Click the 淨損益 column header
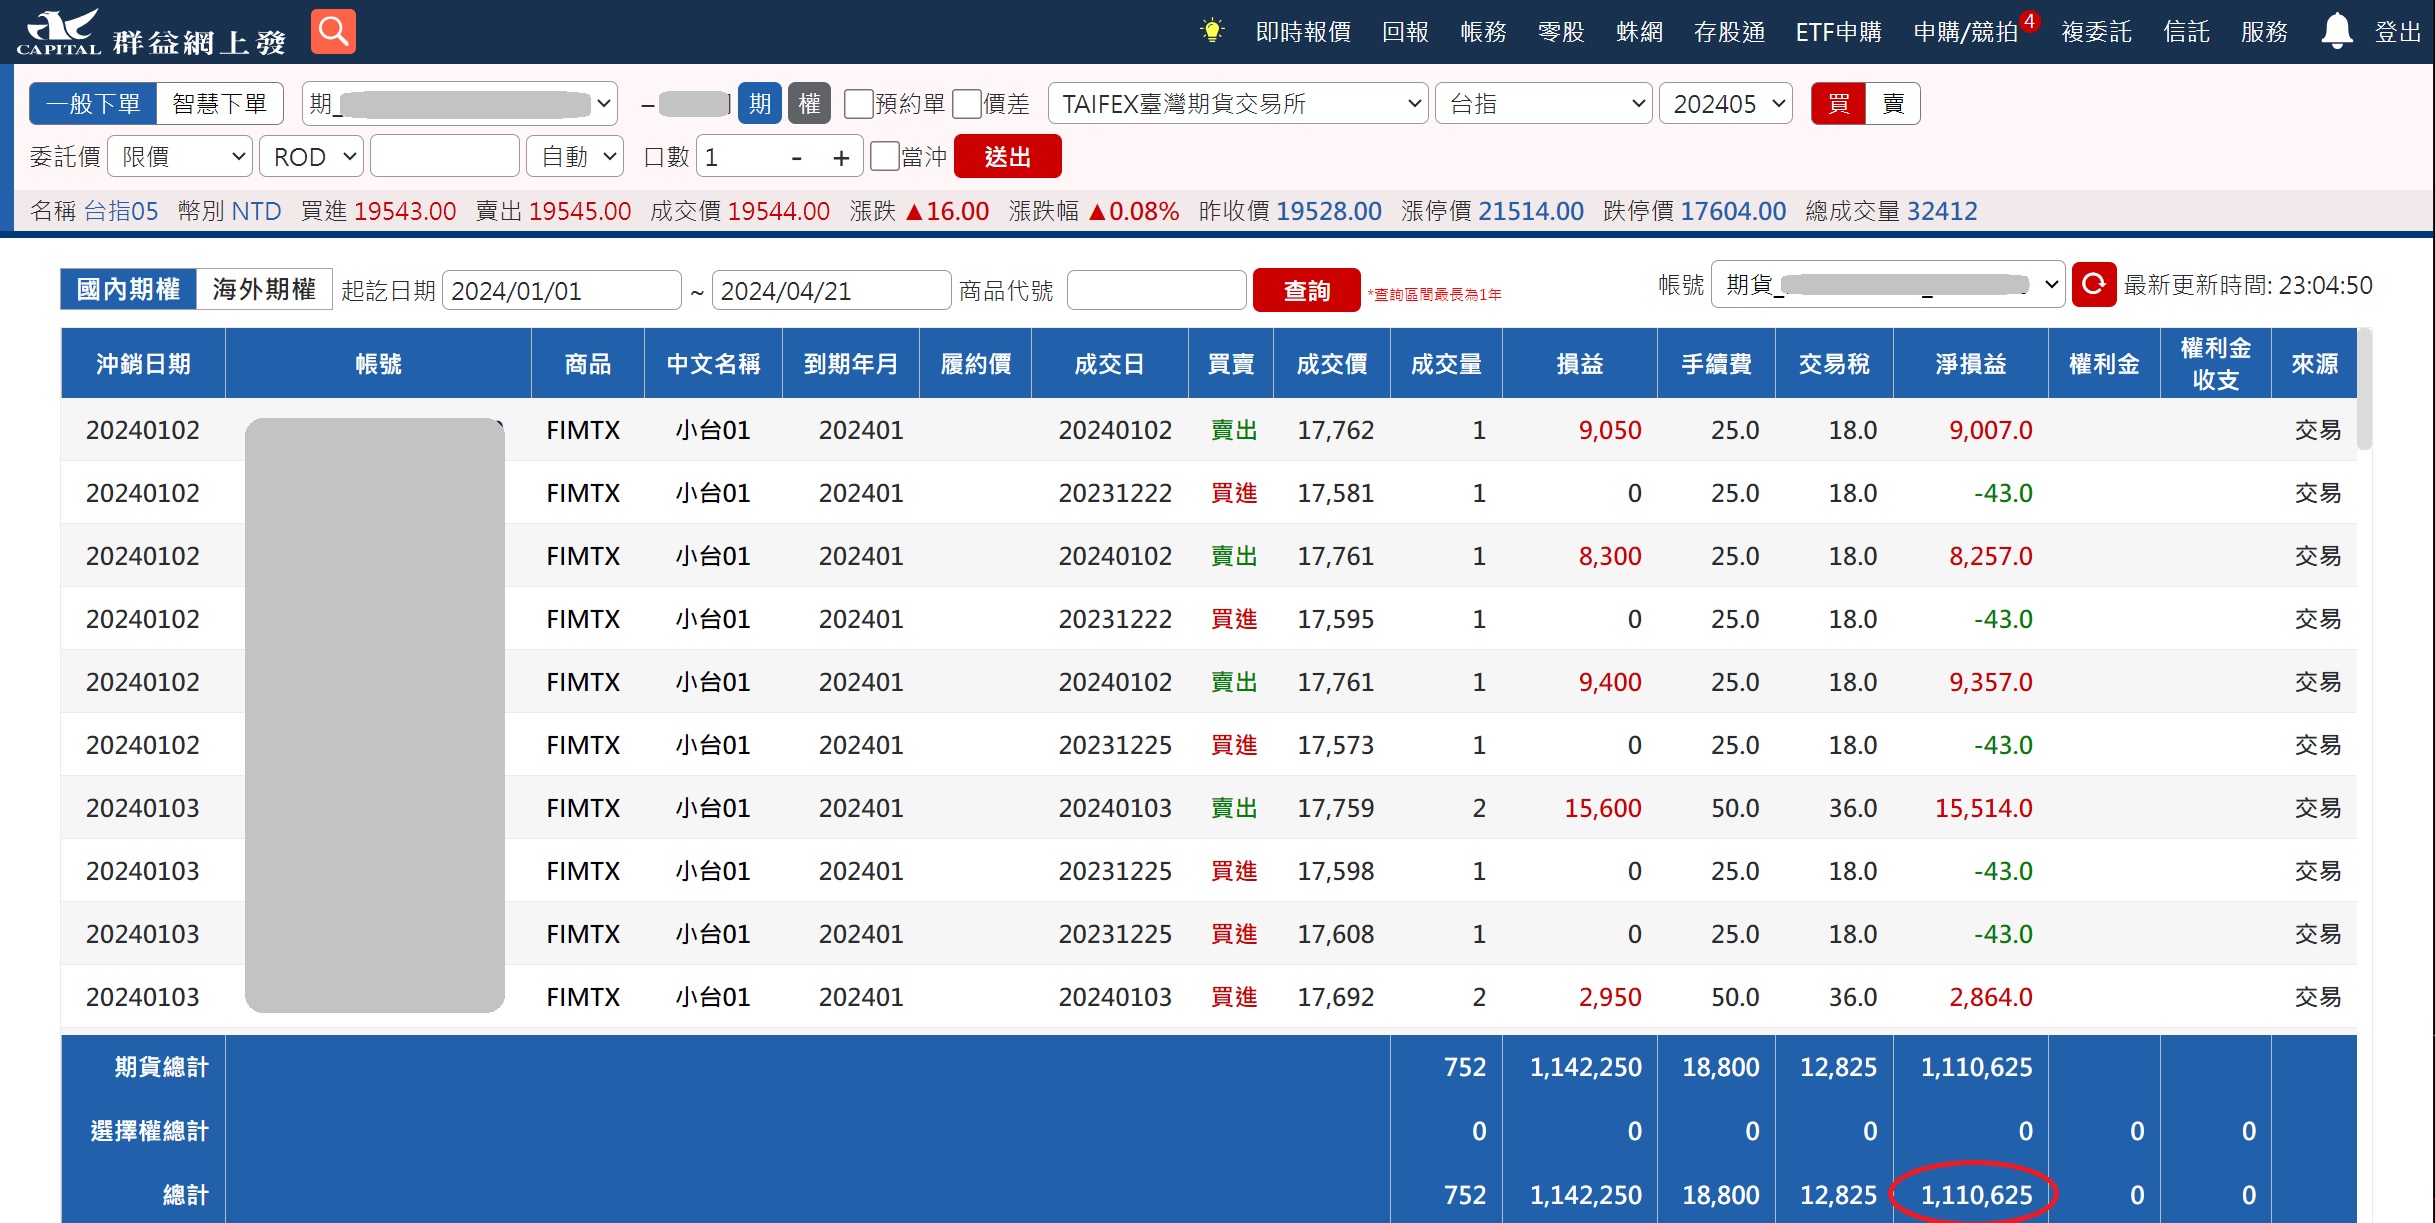 tap(1970, 364)
